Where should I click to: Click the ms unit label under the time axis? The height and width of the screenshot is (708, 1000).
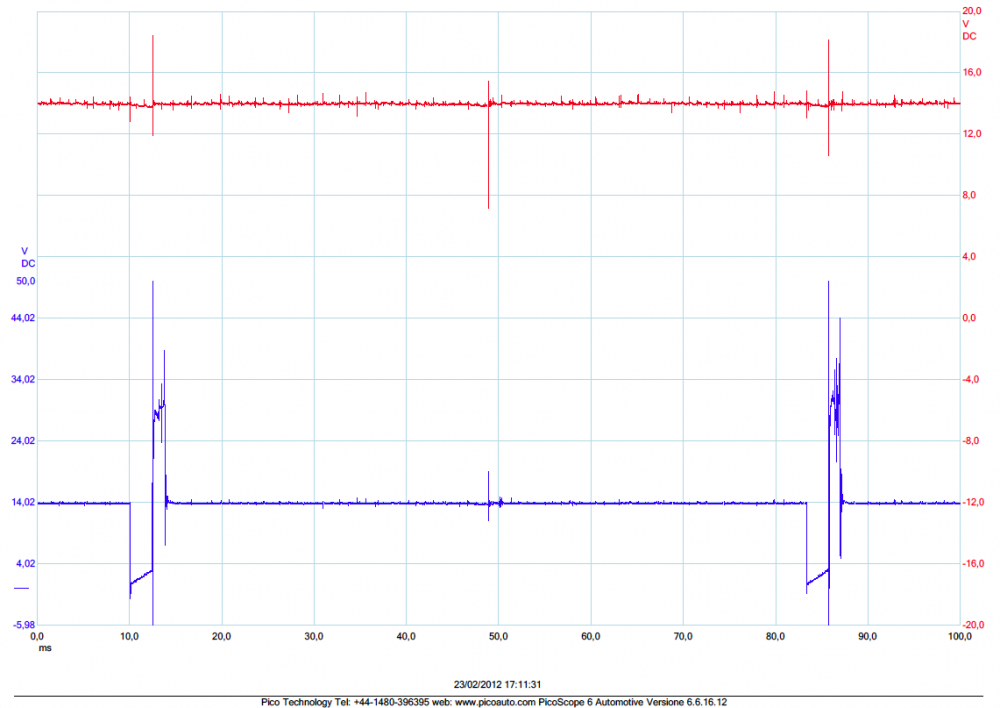(43, 647)
